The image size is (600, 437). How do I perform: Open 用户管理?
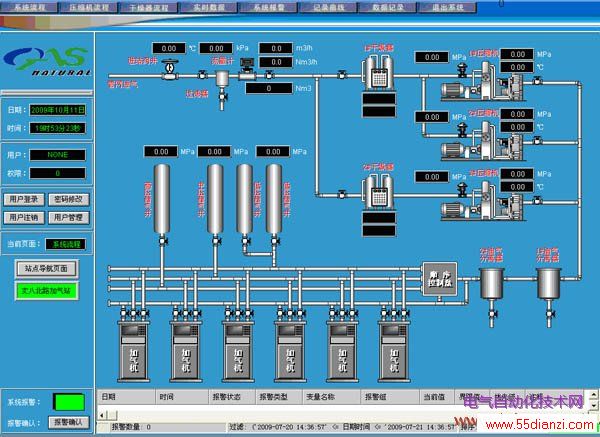[x=68, y=218]
